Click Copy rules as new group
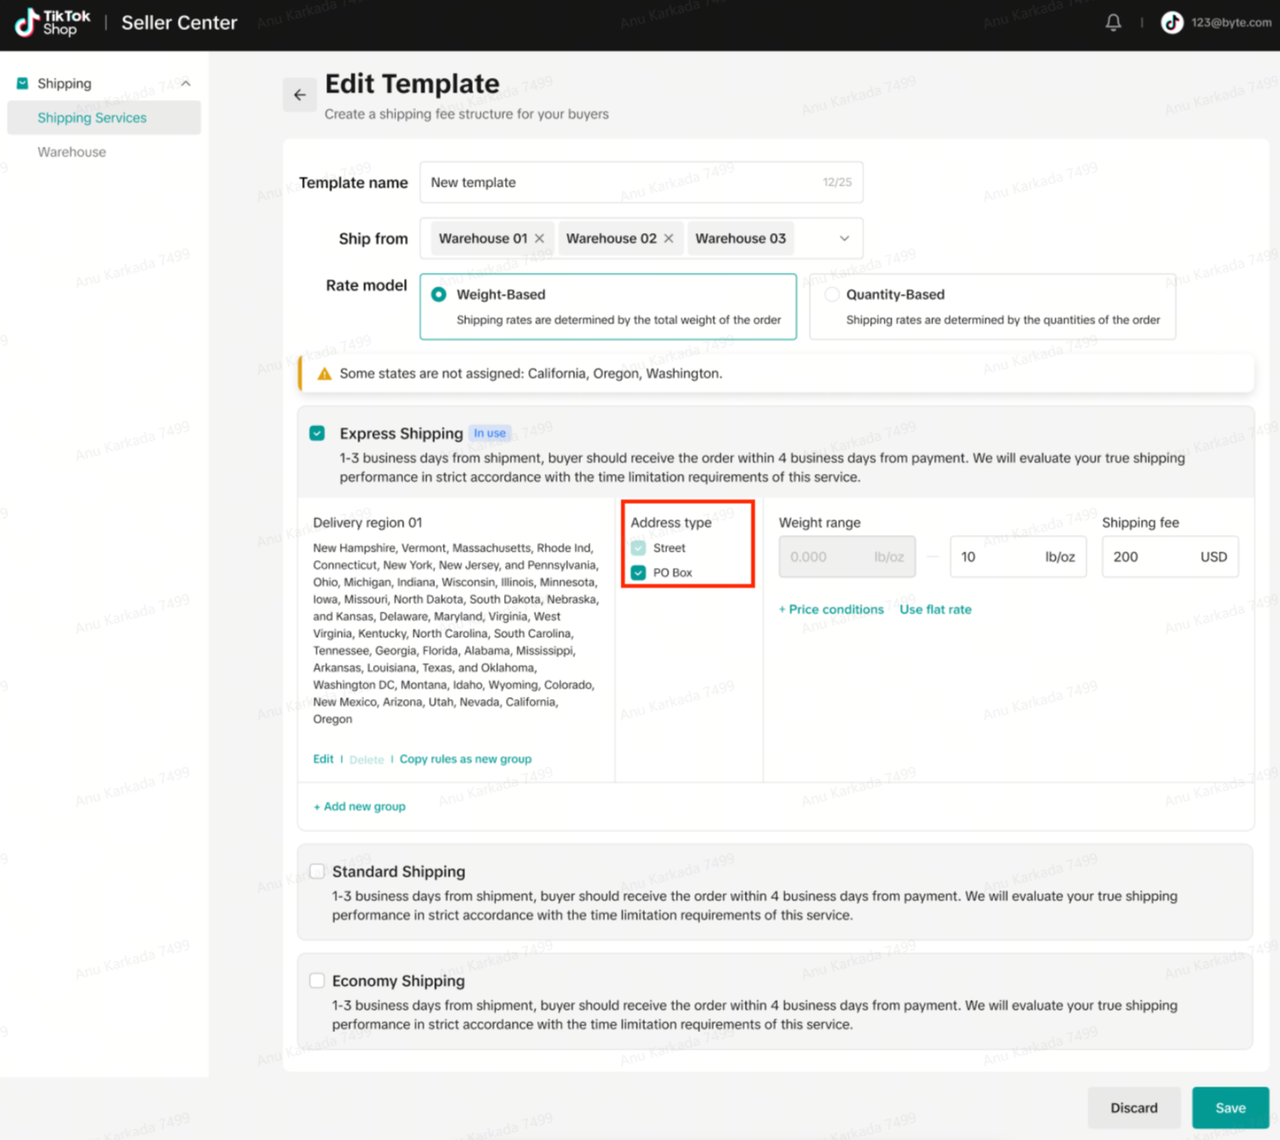Image resolution: width=1280 pixels, height=1140 pixels. click(x=465, y=759)
